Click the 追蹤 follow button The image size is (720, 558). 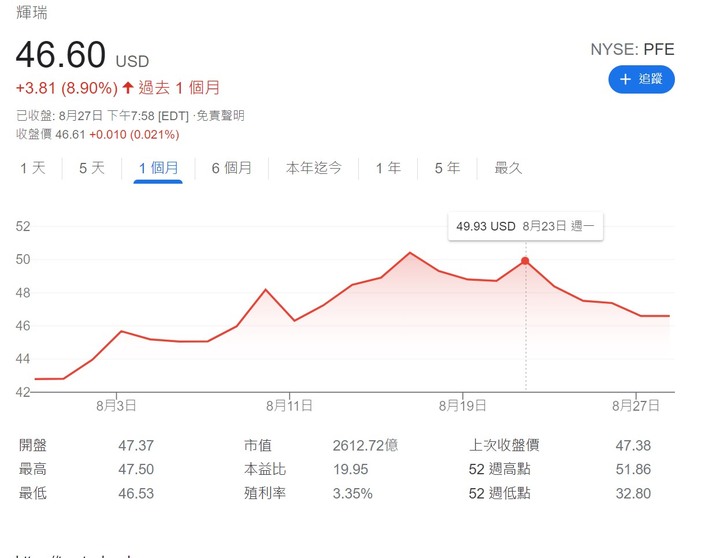coord(641,79)
